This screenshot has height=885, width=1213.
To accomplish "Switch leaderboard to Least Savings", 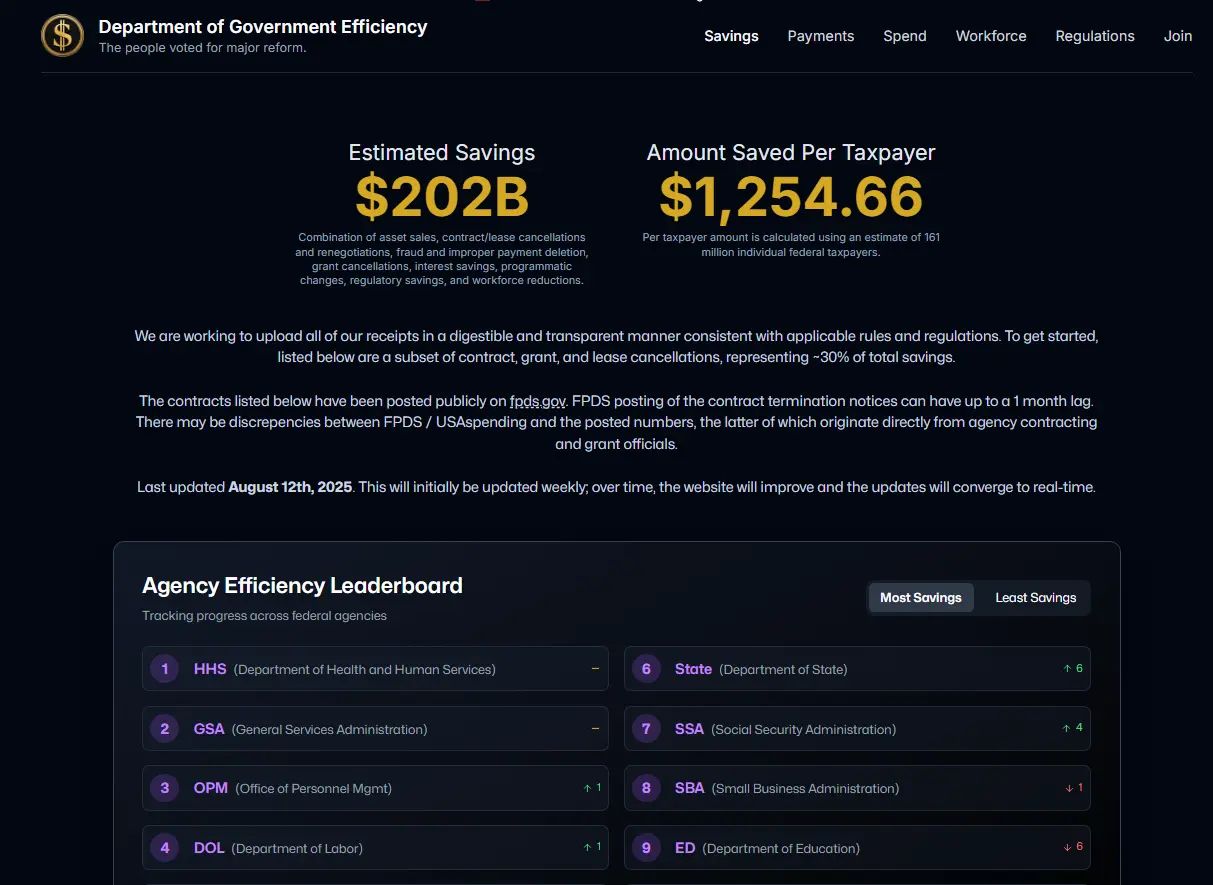I will pos(1035,598).
